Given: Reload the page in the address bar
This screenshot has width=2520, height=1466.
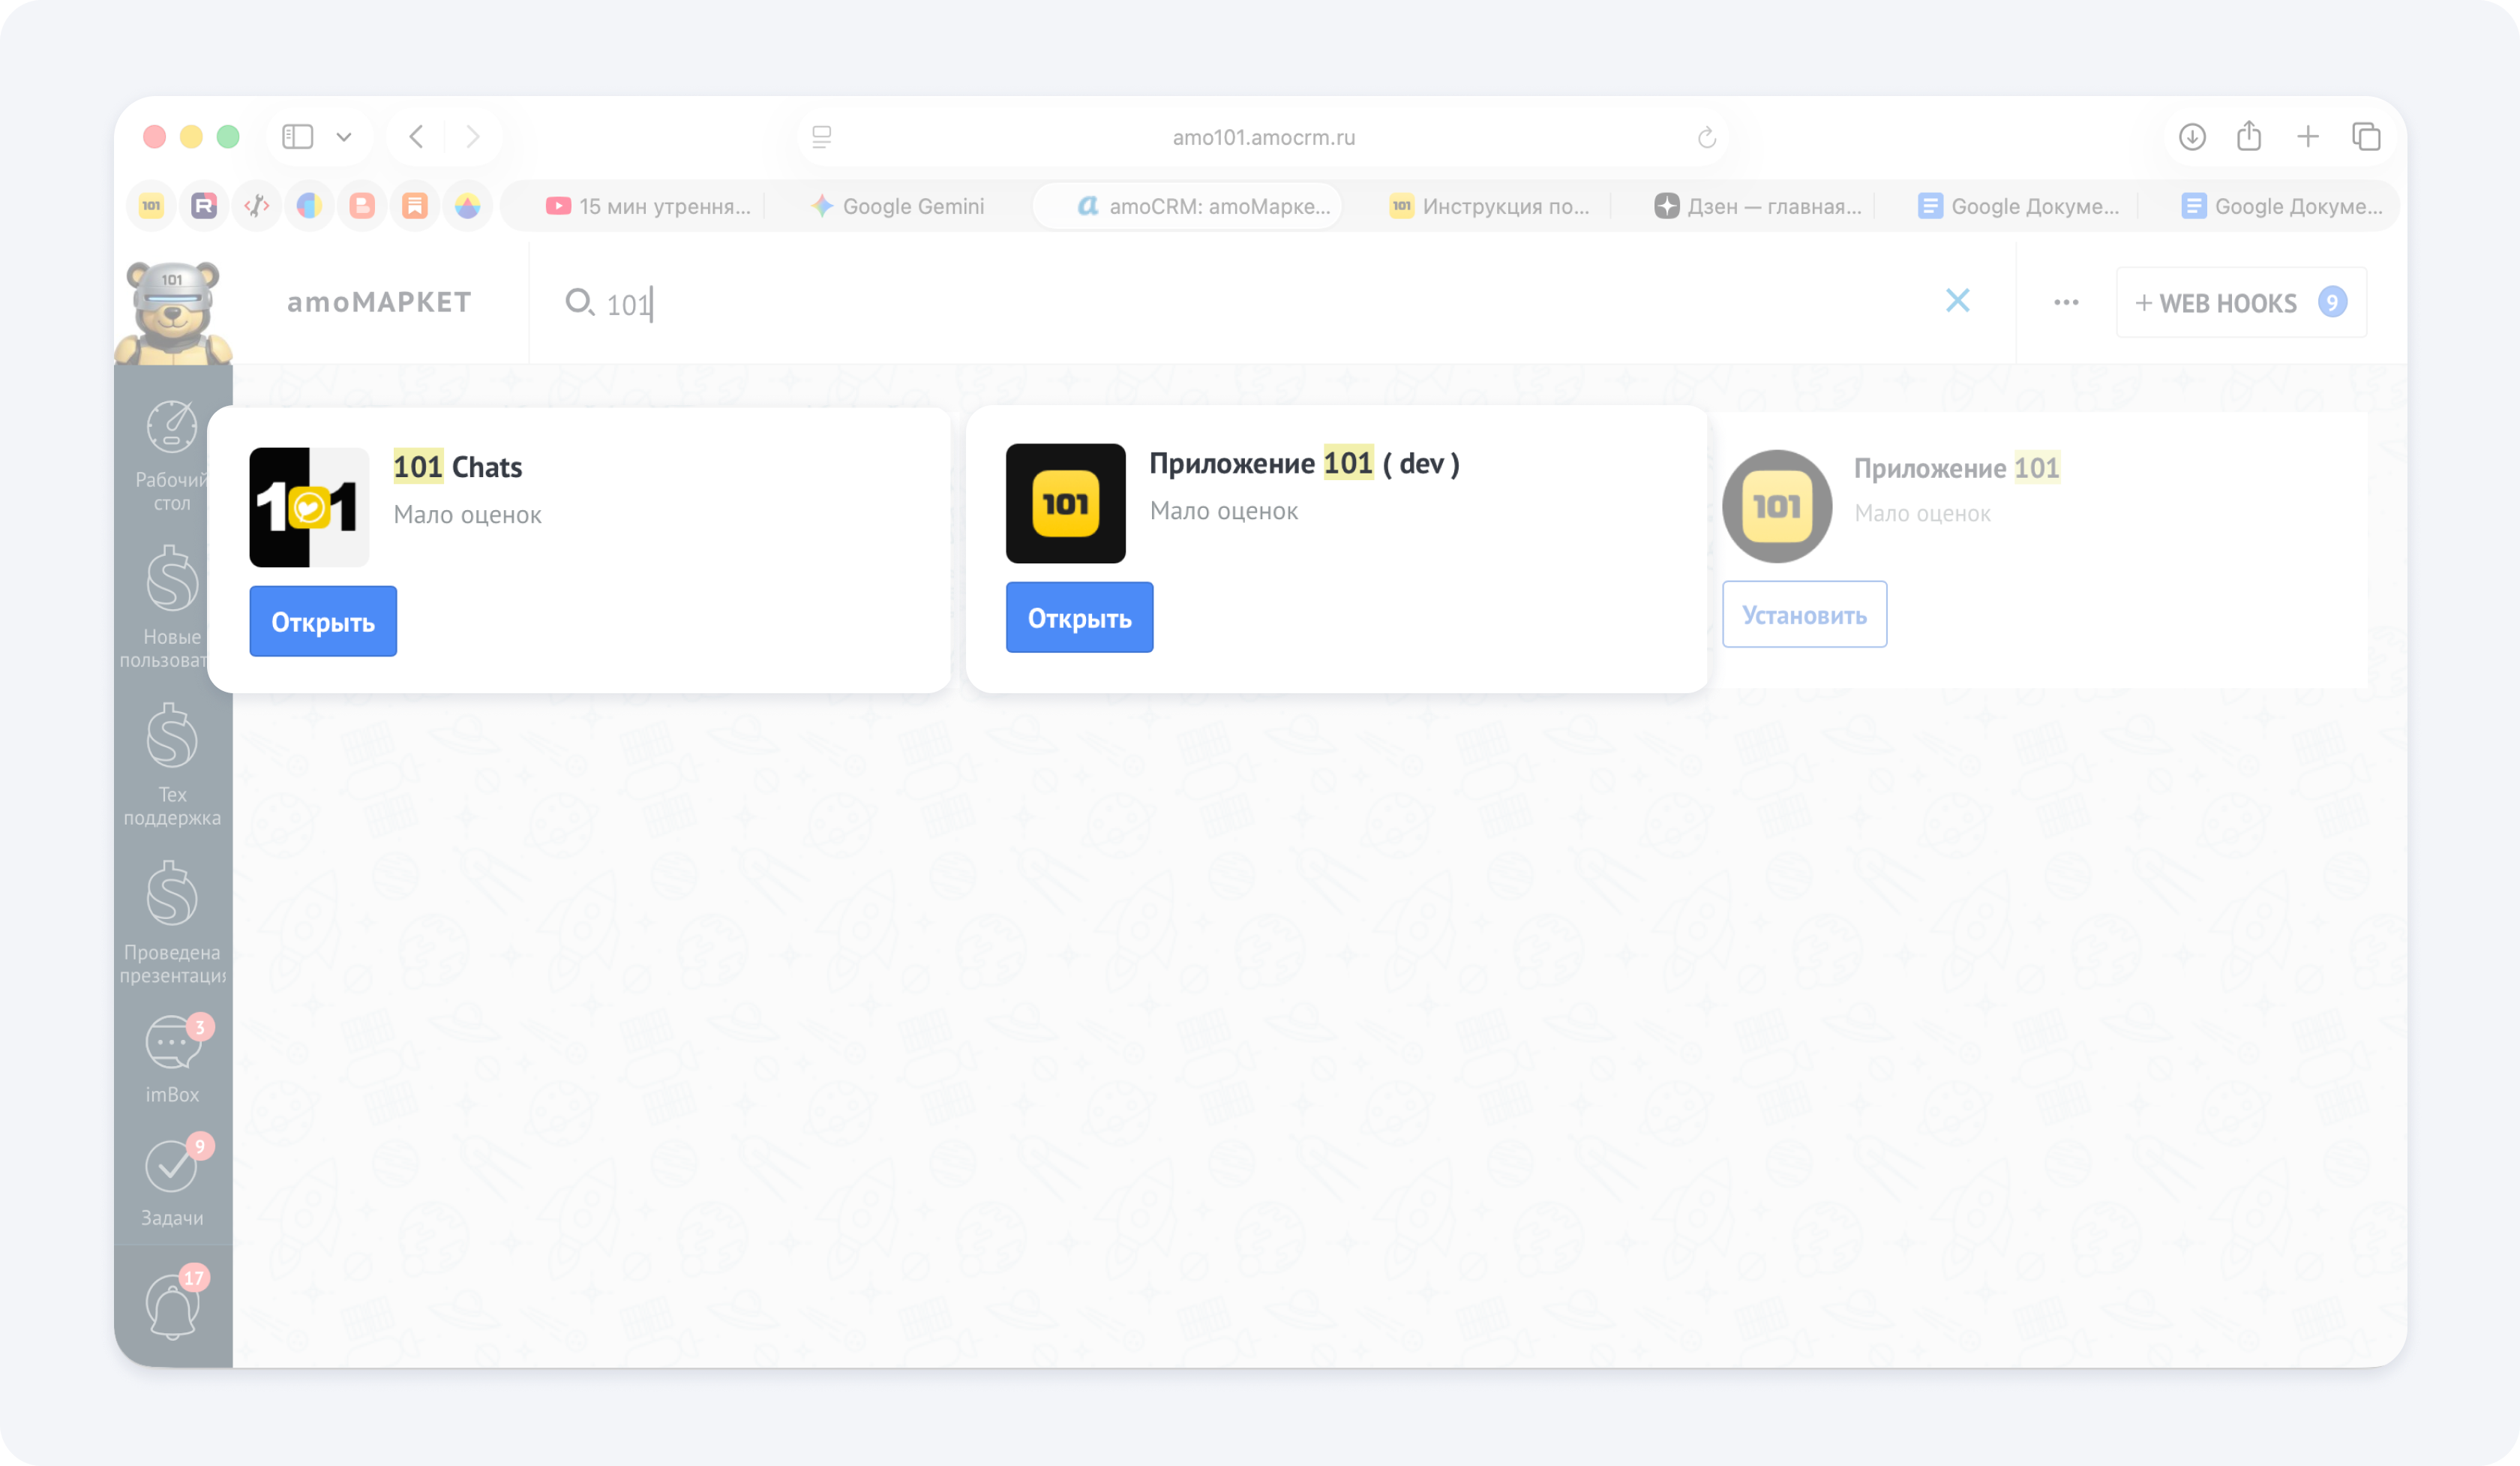Looking at the screenshot, I should point(1706,137).
